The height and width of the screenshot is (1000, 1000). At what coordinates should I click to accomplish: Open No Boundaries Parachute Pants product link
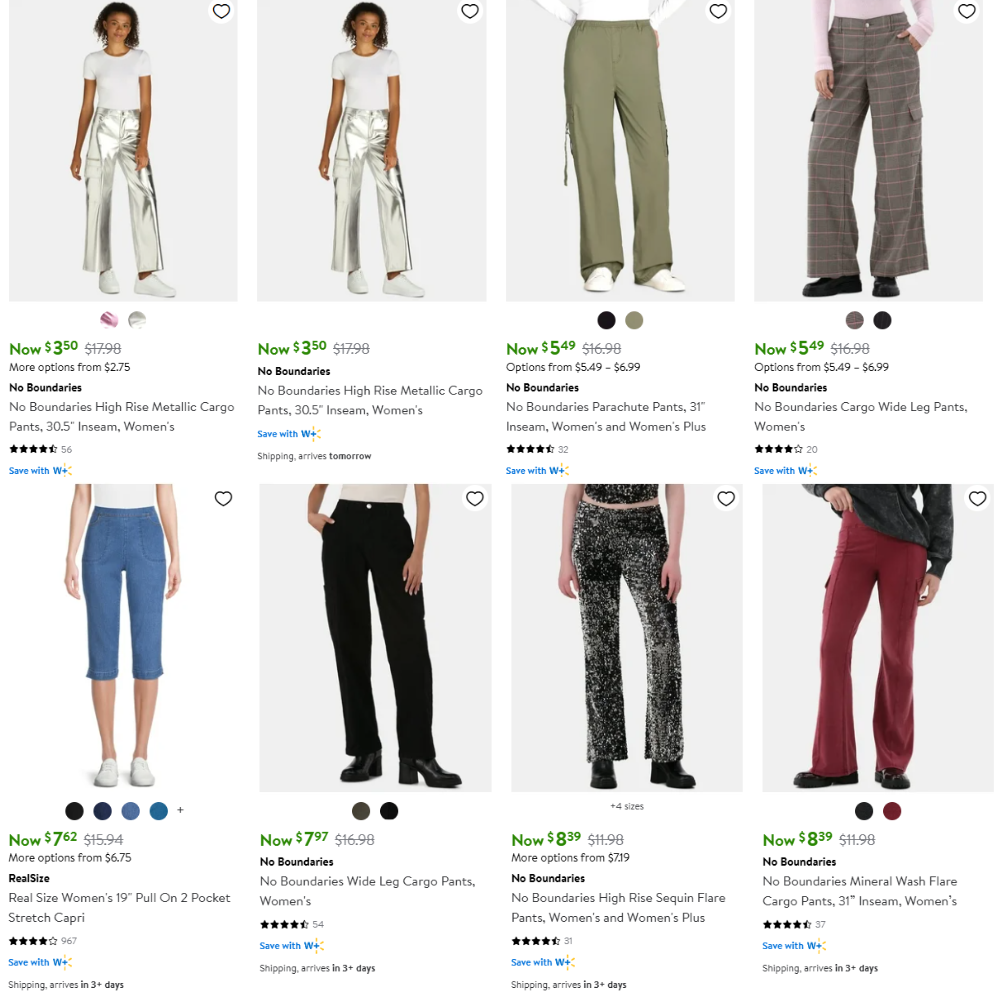coord(606,416)
